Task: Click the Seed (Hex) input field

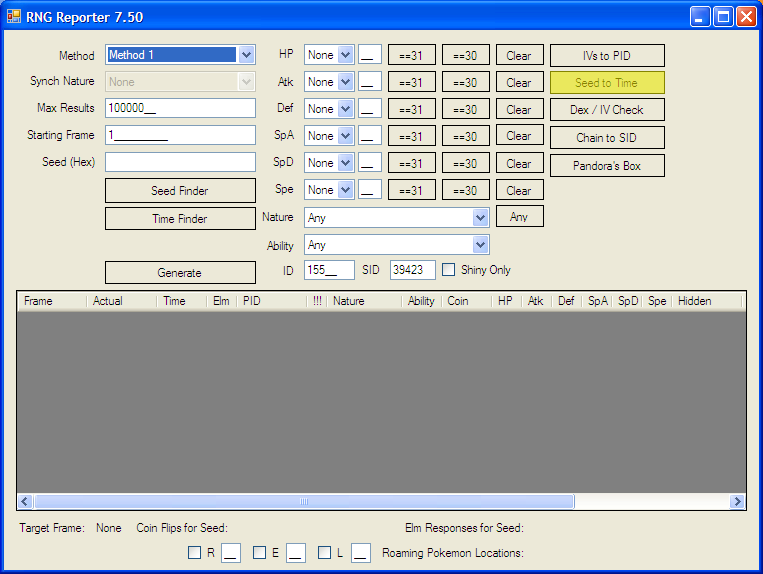Action: [180, 162]
